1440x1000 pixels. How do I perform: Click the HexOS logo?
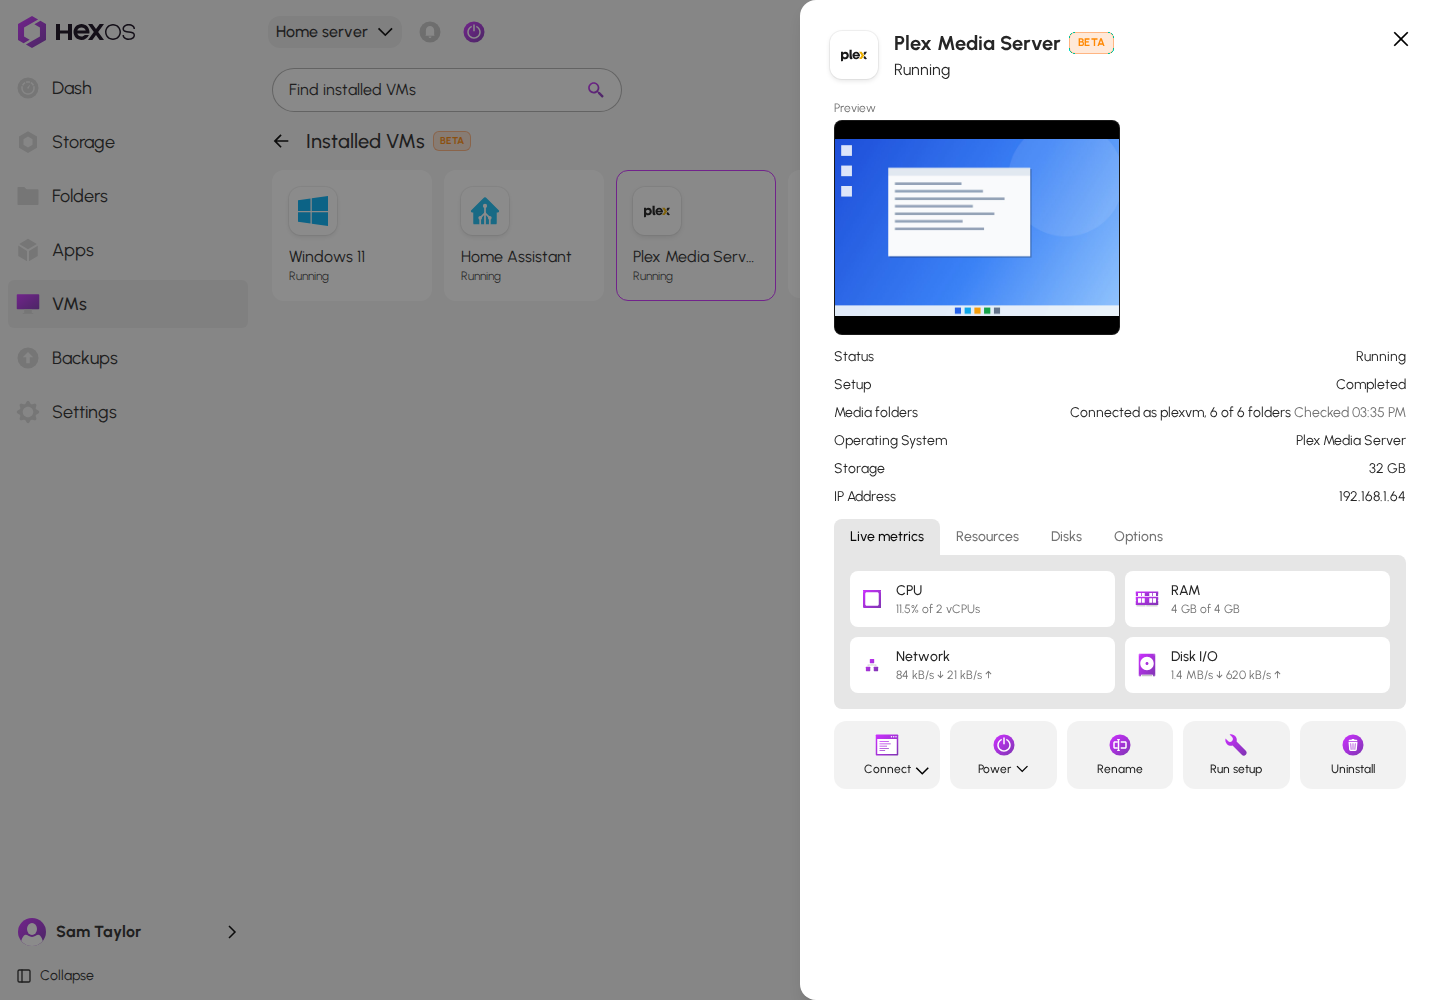pos(77,32)
